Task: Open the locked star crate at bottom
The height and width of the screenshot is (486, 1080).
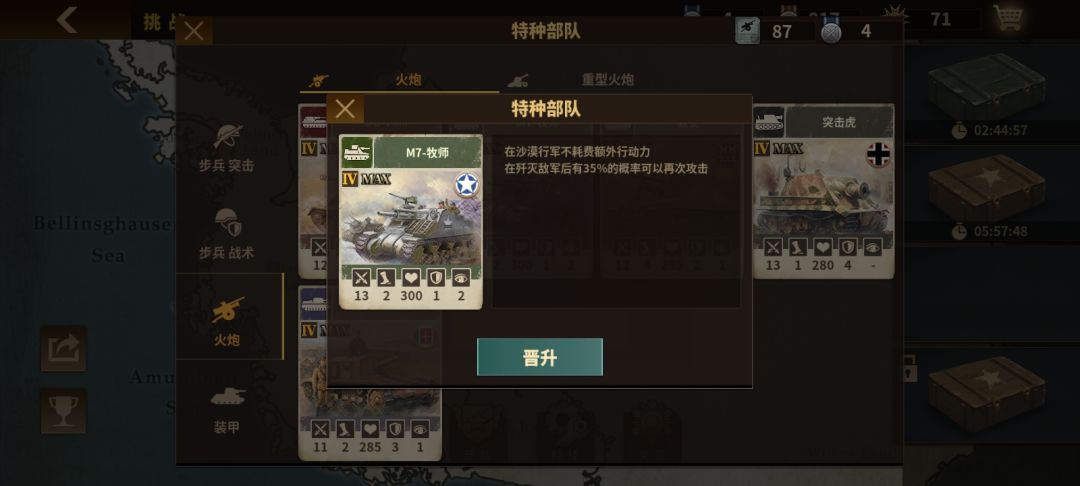Action: tap(988, 392)
